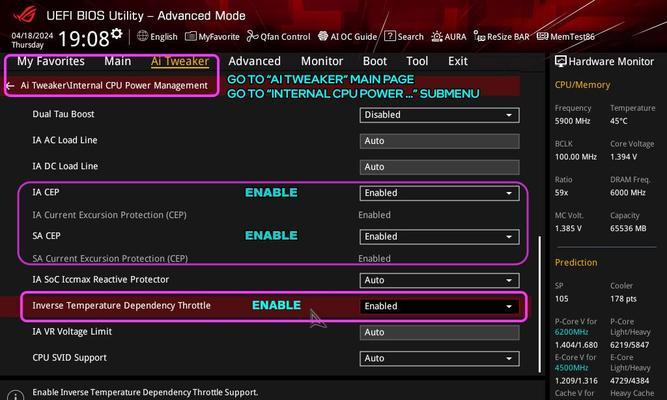Select the Dual Tau Boost row label
The image size is (667, 400).
pyautogui.click(x=63, y=114)
